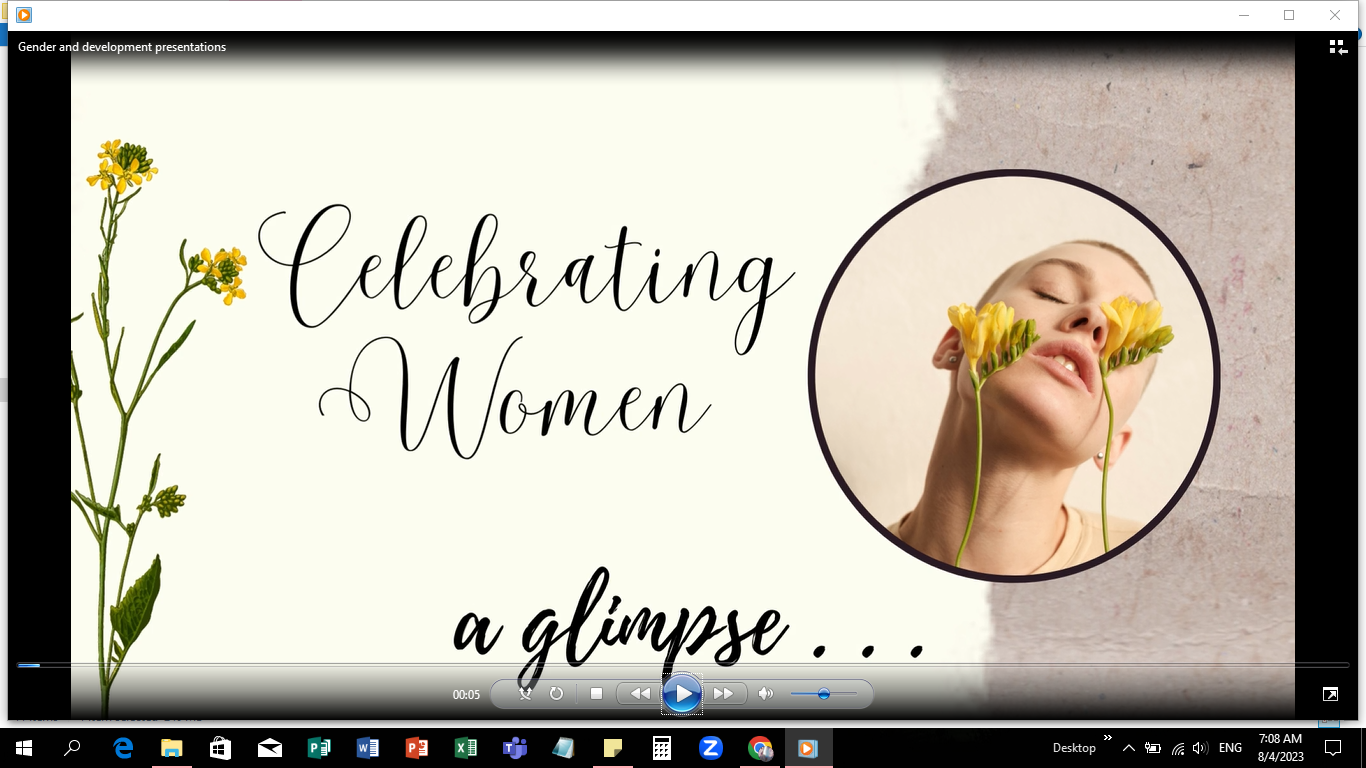
Task: Open Google Chrome from the taskbar
Action: pyautogui.click(x=760, y=748)
